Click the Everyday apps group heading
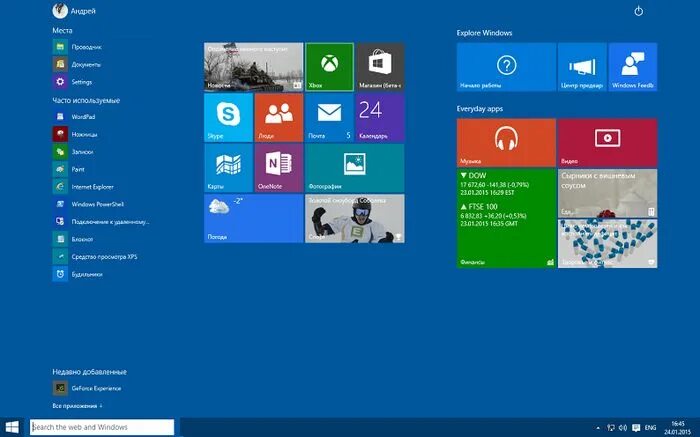Image resolution: width=700 pixels, height=437 pixels. [479, 108]
